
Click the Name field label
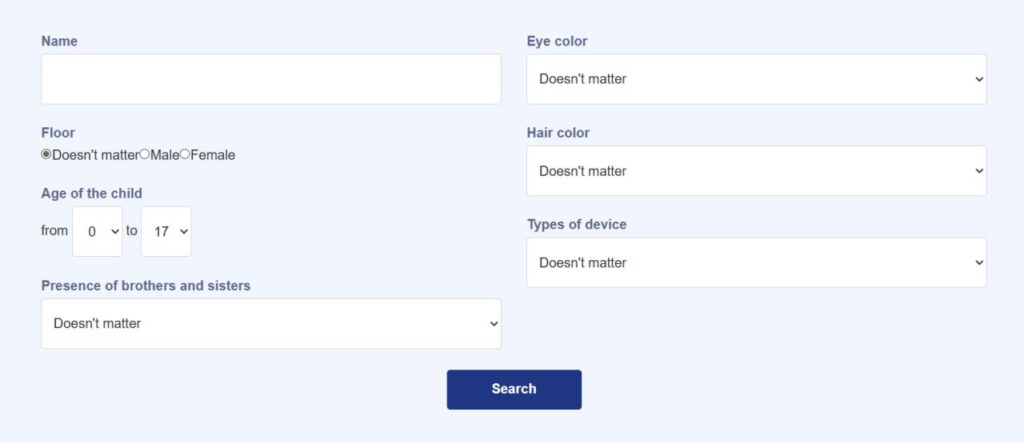click(x=59, y=41)
